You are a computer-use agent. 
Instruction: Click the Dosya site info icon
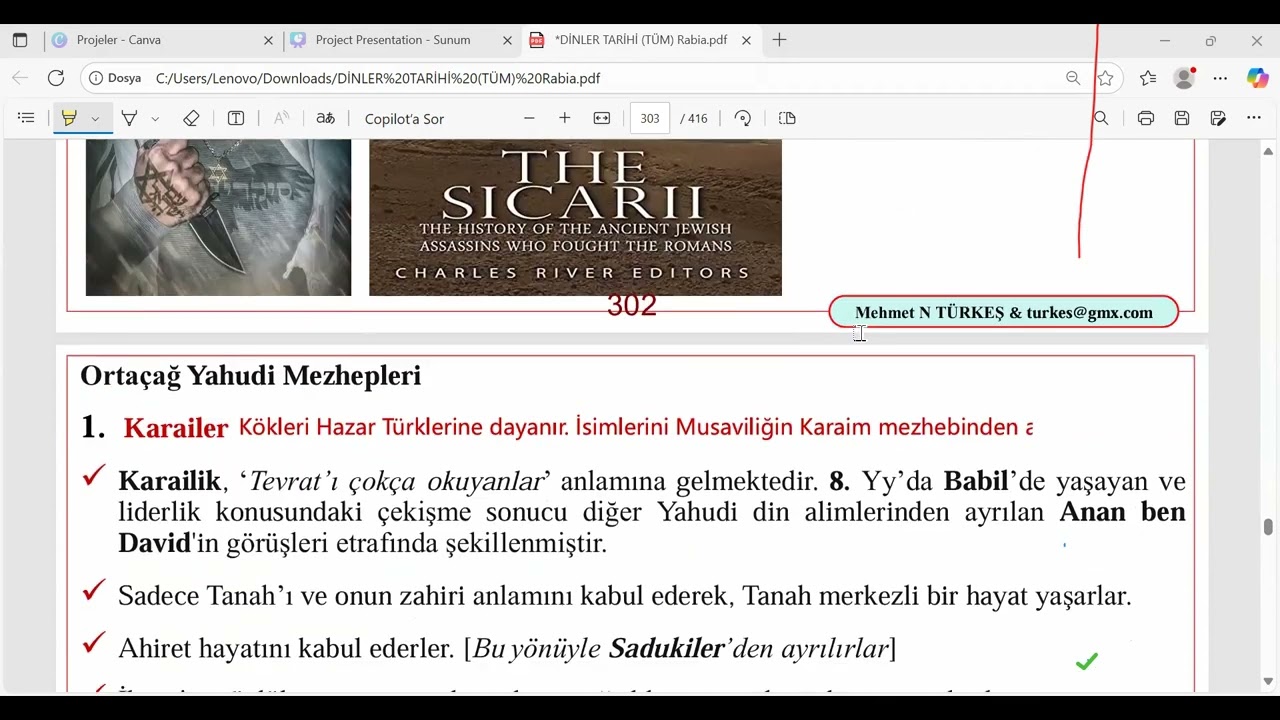pyautogui.click(x=115, y=78)
